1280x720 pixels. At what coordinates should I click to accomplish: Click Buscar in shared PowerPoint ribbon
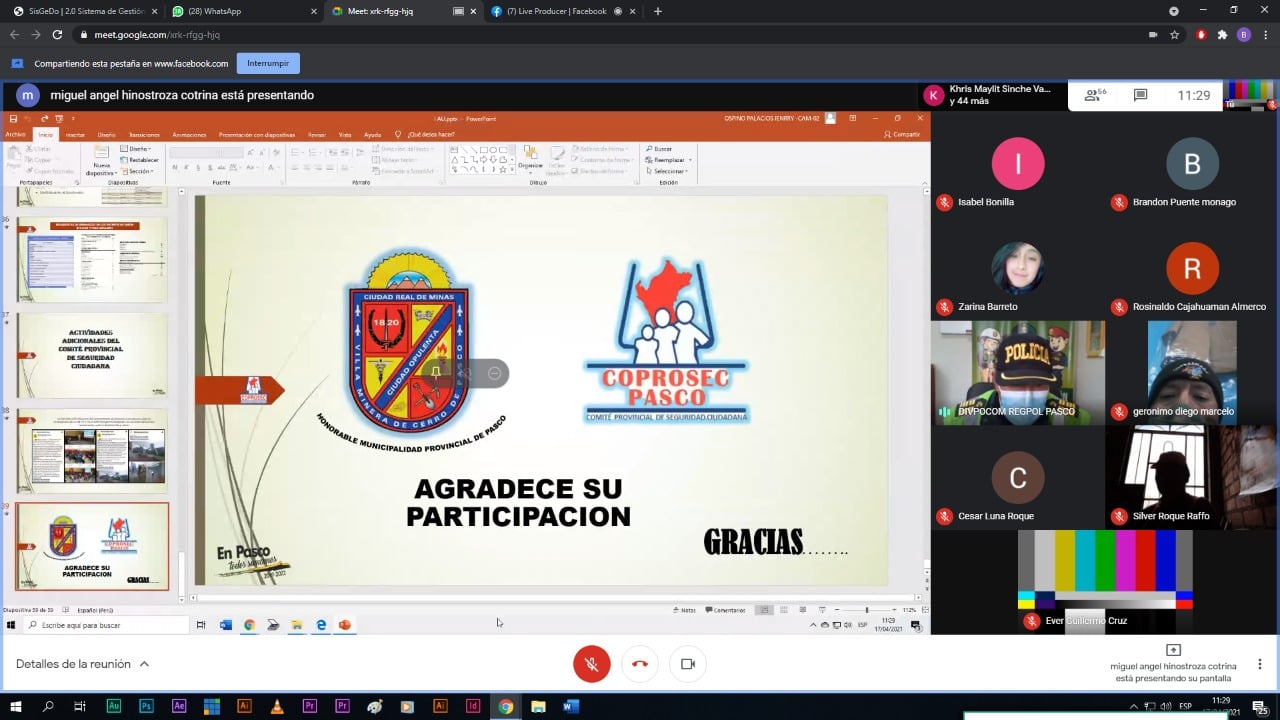[x=660, y=149]
